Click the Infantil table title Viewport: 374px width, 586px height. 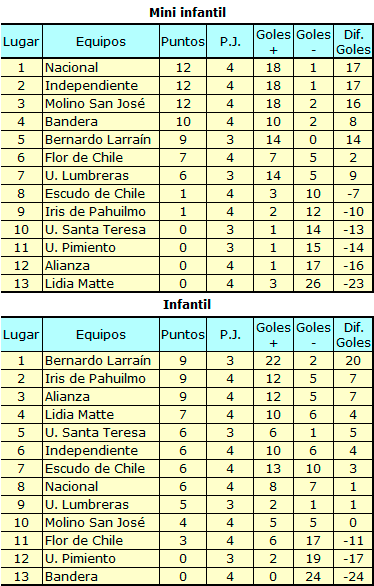tap(187, 305)
